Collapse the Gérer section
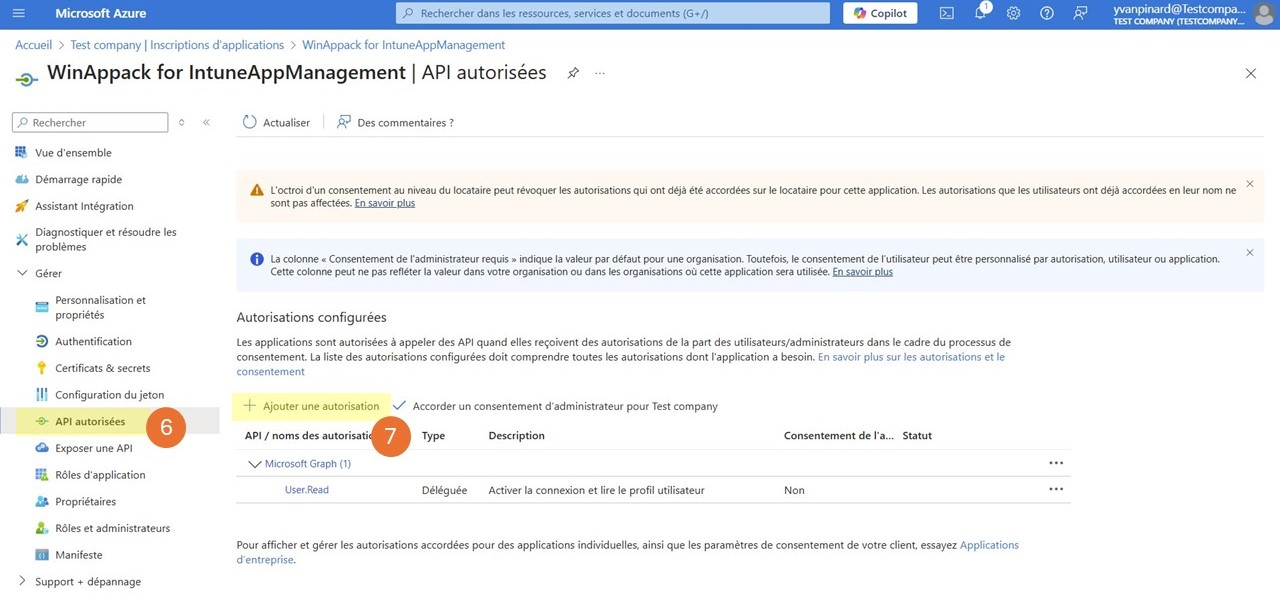This screenshot has height=606, width=1280. pyautogui.click(x=20, y=273)
